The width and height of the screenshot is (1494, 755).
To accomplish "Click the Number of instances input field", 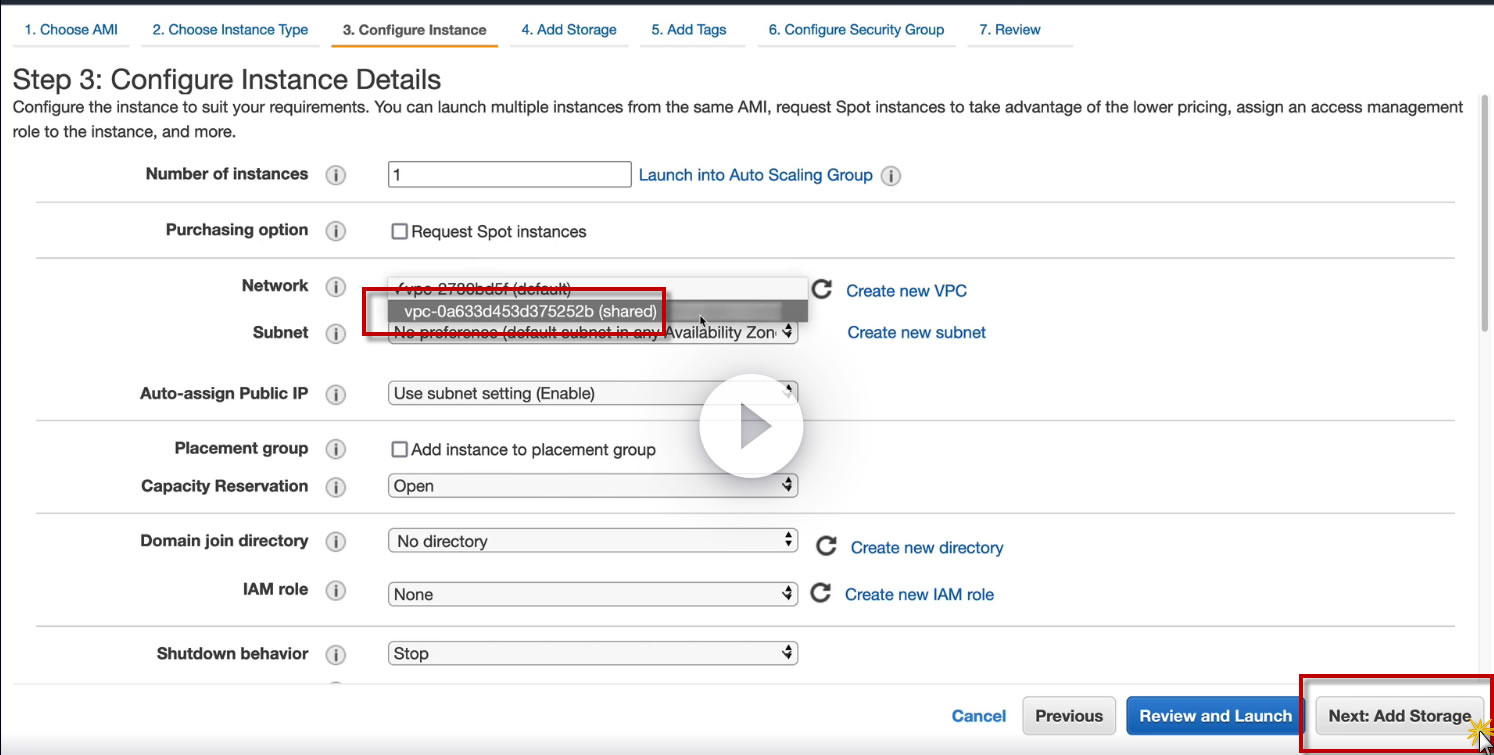I will (x=509, y=175).
